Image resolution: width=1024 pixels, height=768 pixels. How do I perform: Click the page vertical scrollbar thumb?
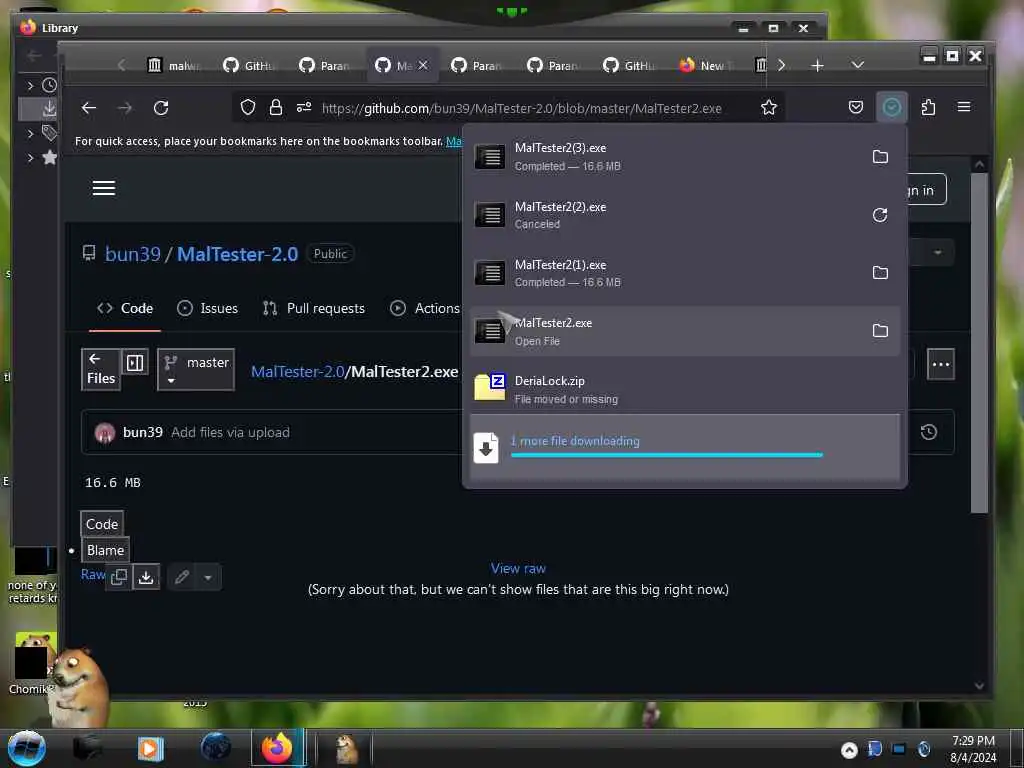979,343
